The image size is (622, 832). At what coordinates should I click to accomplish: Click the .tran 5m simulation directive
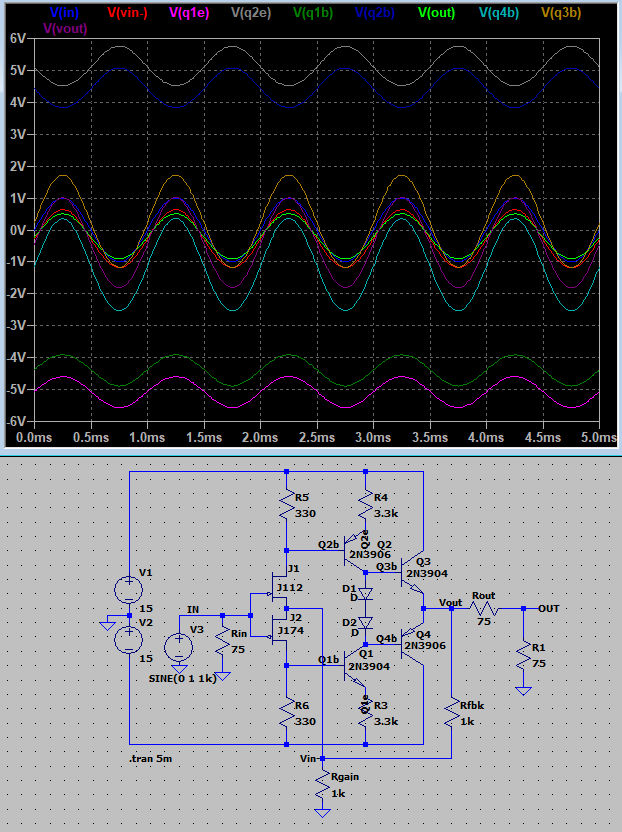tap(158, 759)
